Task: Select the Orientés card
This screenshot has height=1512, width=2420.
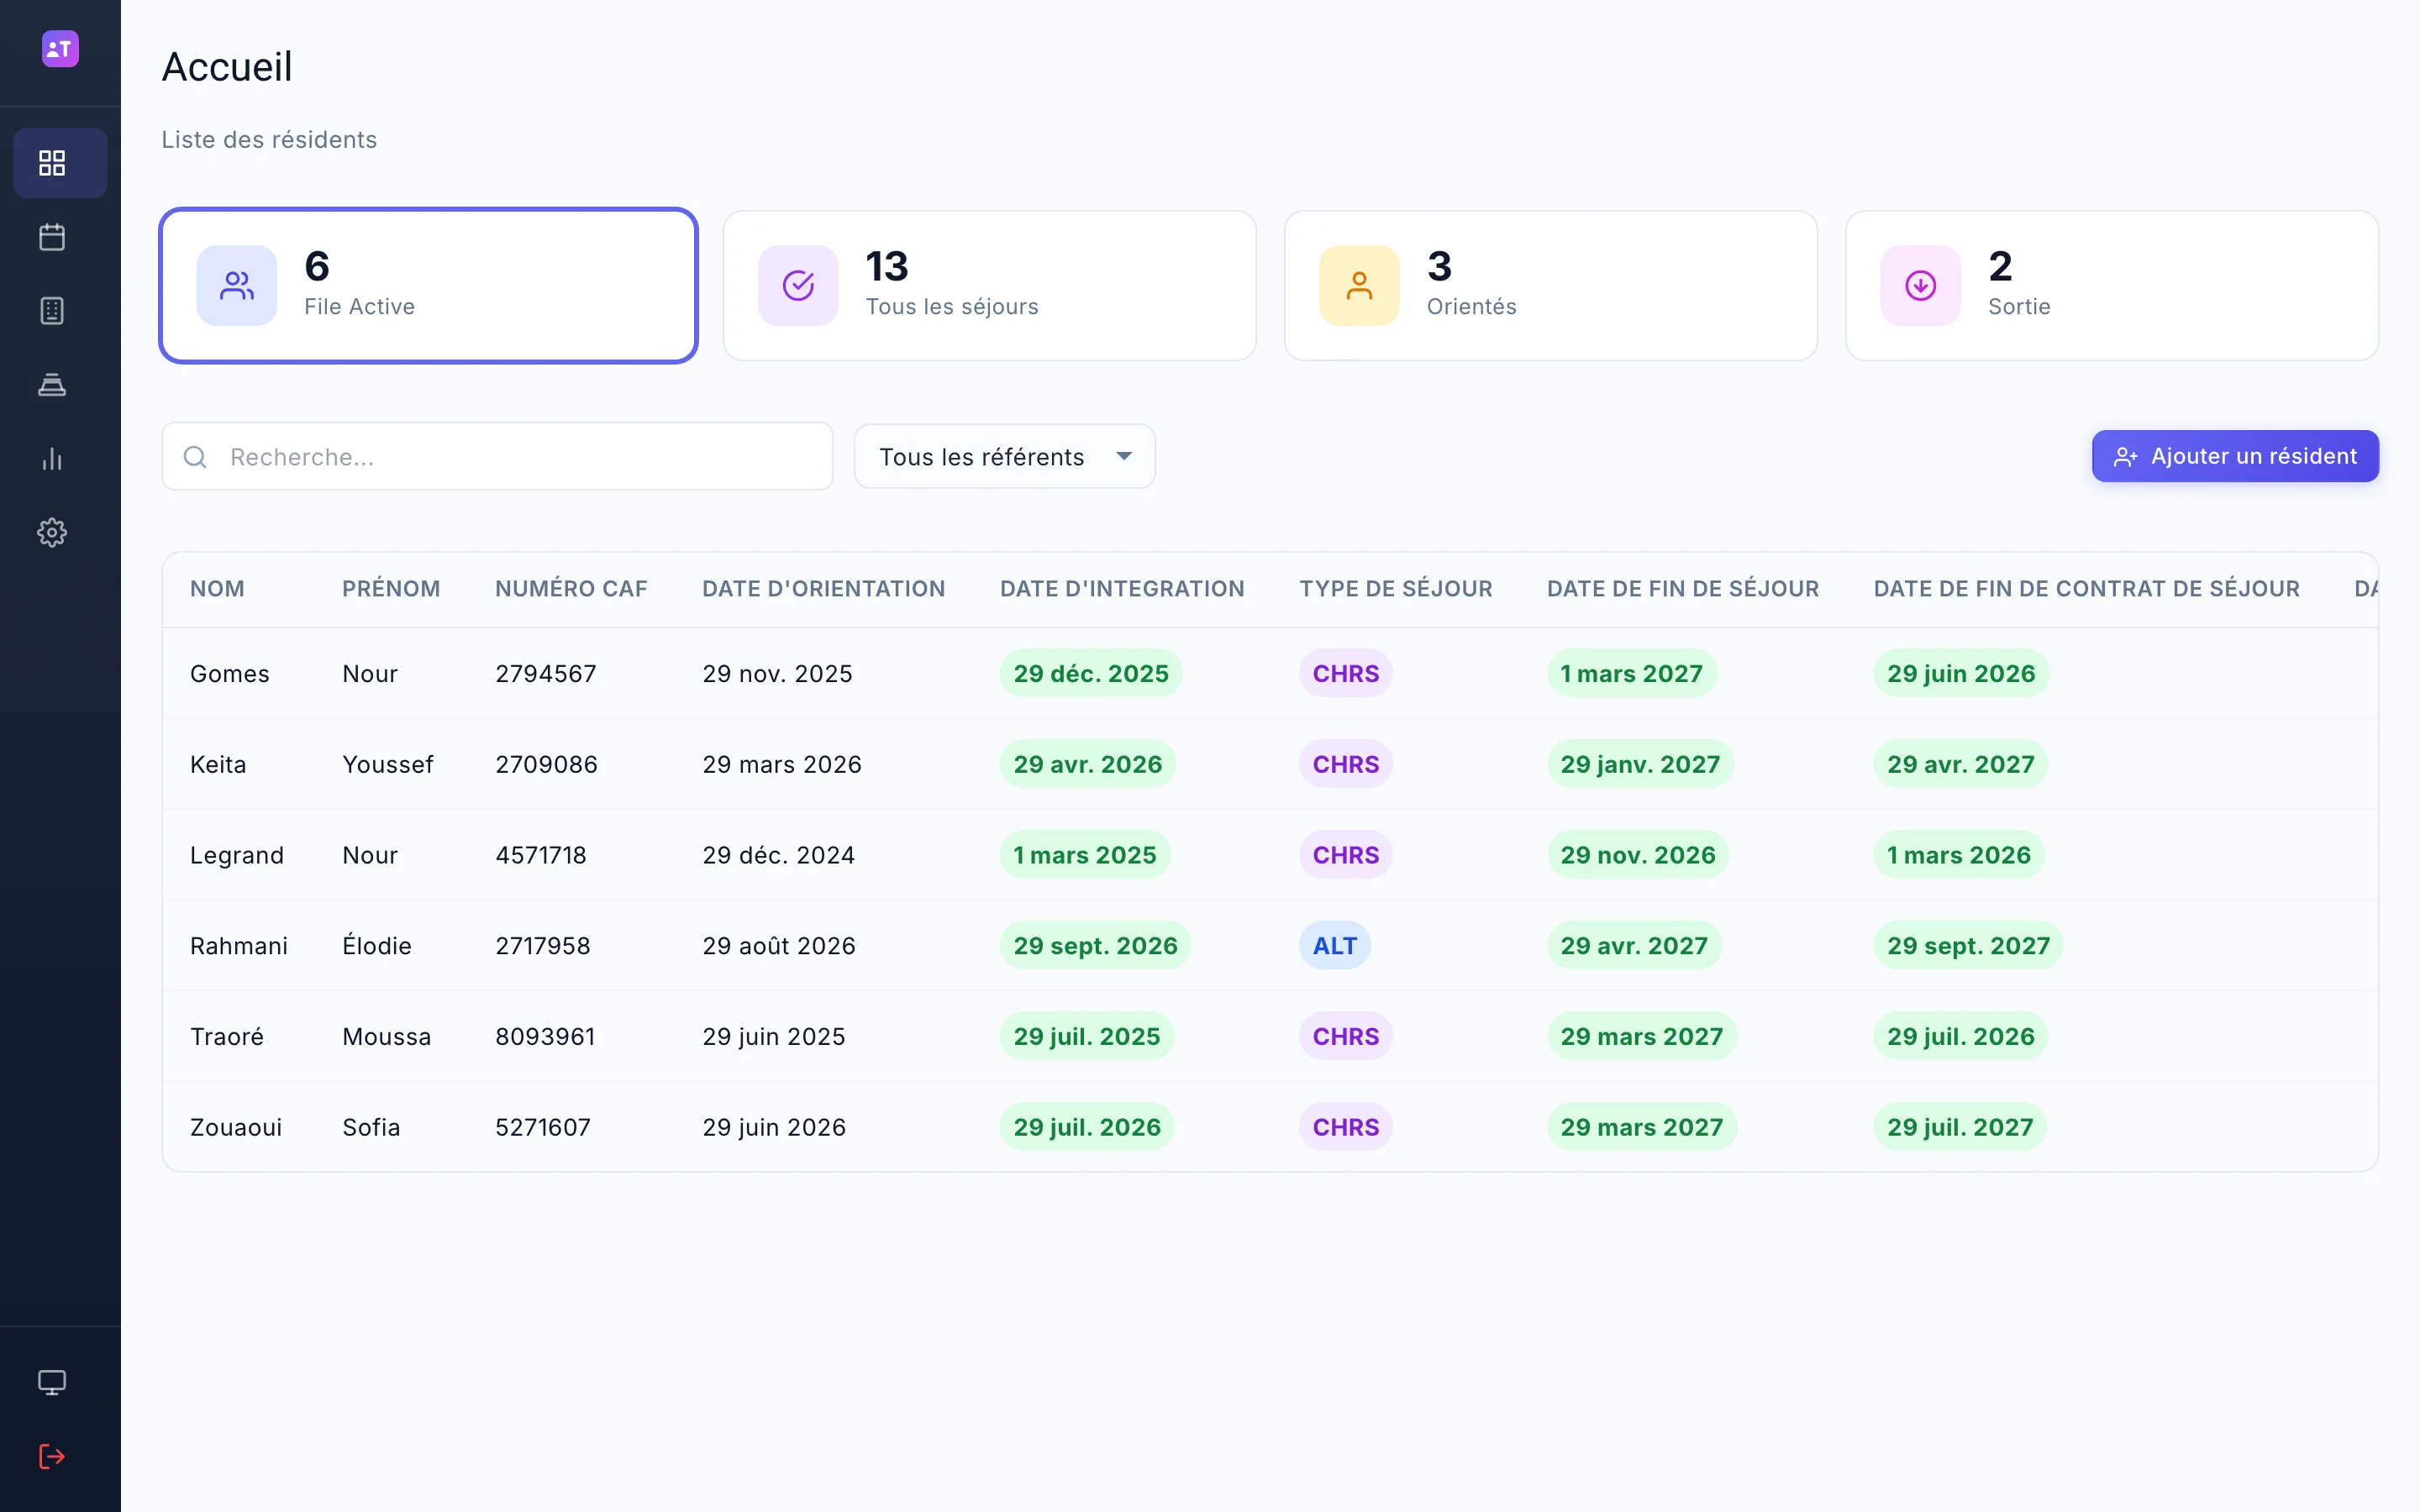Action: tap(1550, 285)
